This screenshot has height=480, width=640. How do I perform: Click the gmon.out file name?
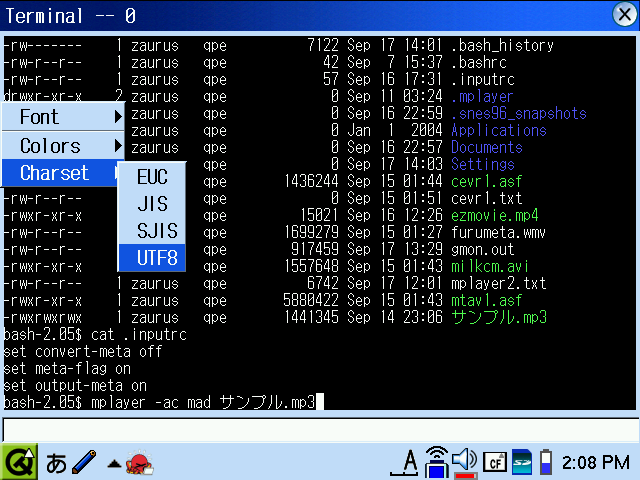point(482,249)
